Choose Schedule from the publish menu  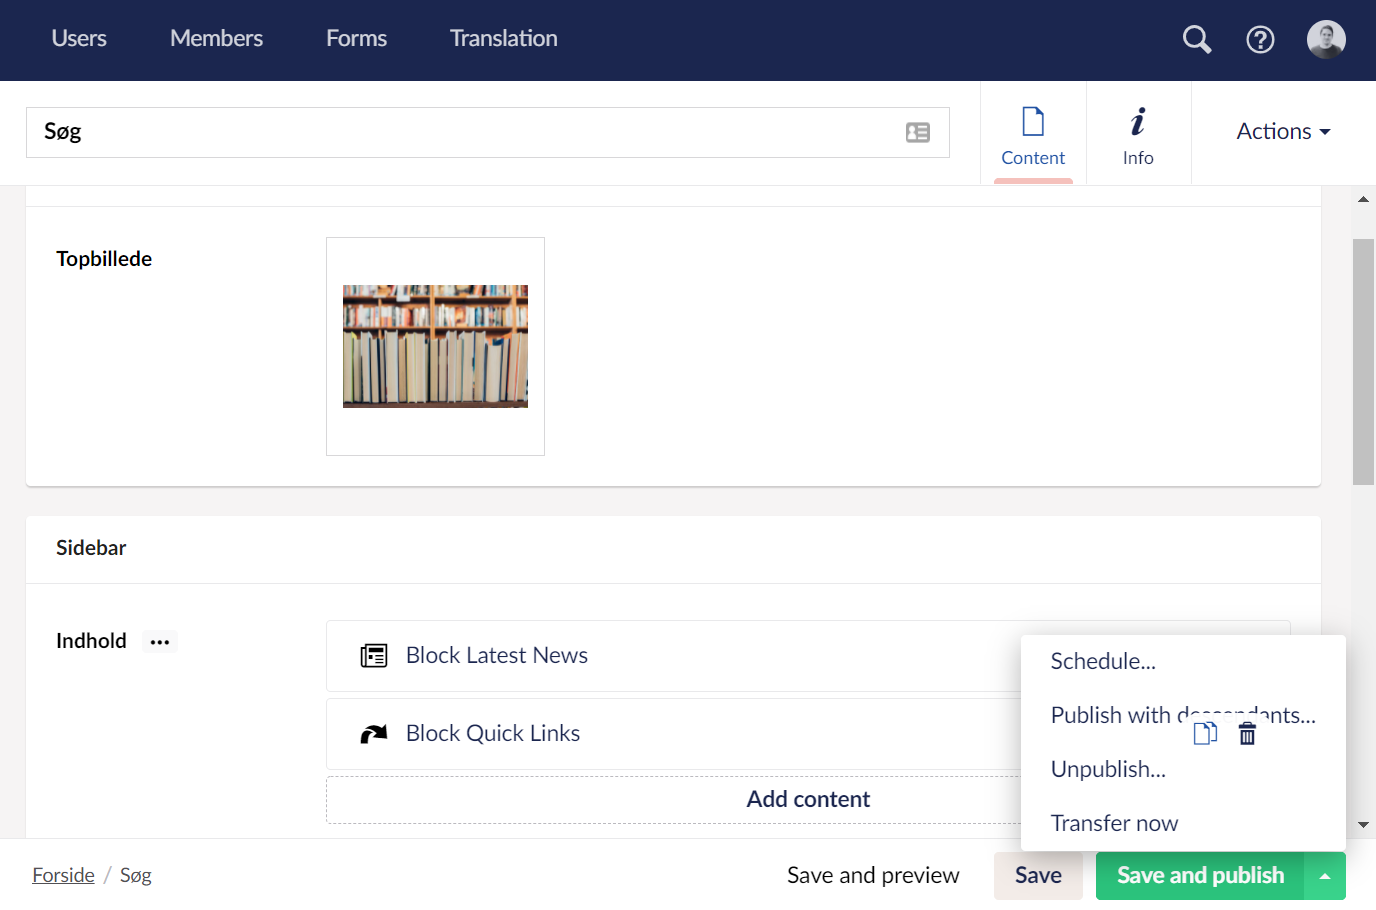pyautogui.click(x=1103, y=661)
